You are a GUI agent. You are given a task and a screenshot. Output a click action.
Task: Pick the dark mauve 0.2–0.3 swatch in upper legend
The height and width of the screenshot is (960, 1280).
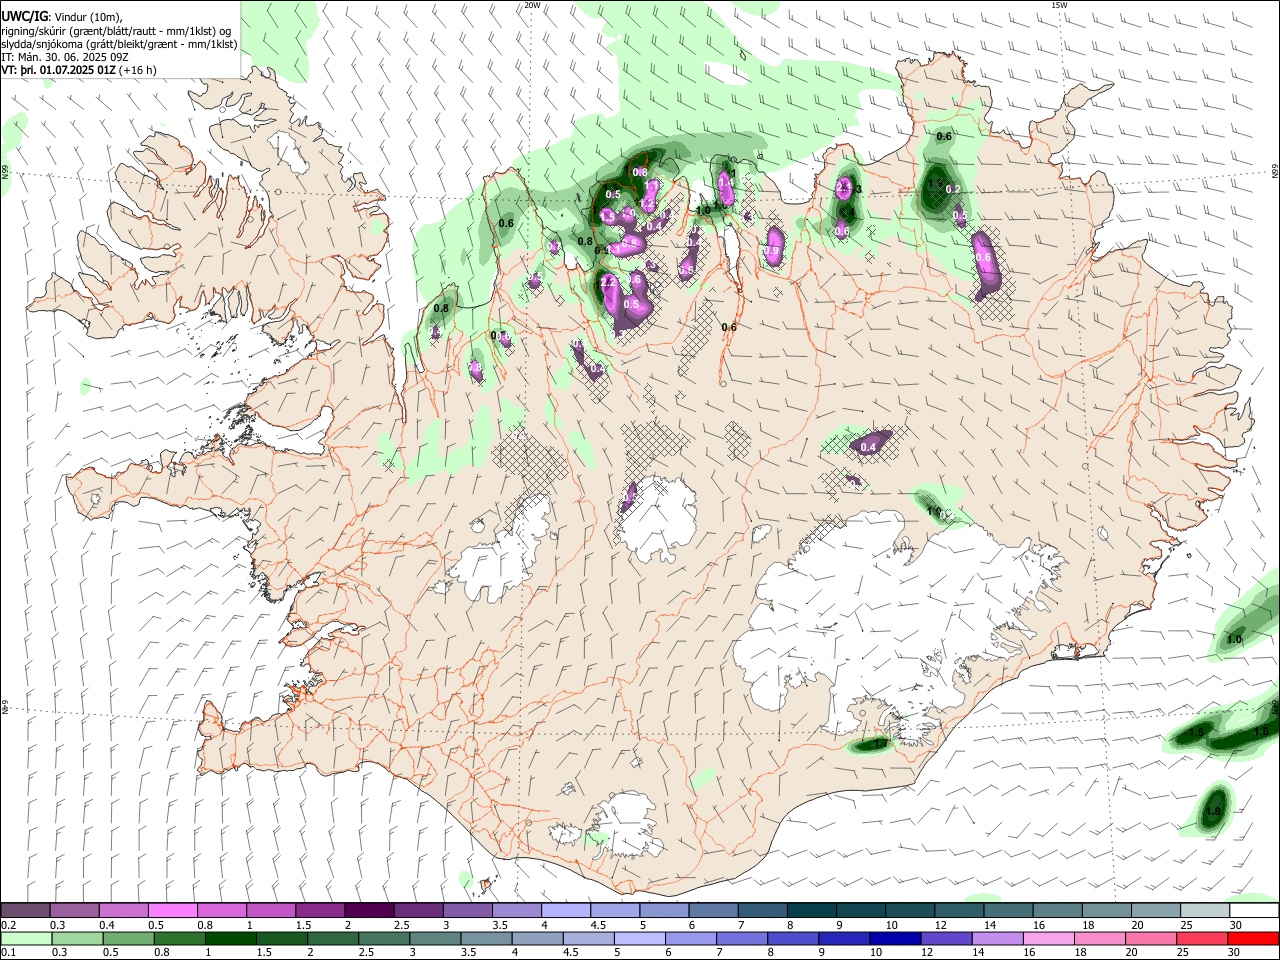coord(25,910)
